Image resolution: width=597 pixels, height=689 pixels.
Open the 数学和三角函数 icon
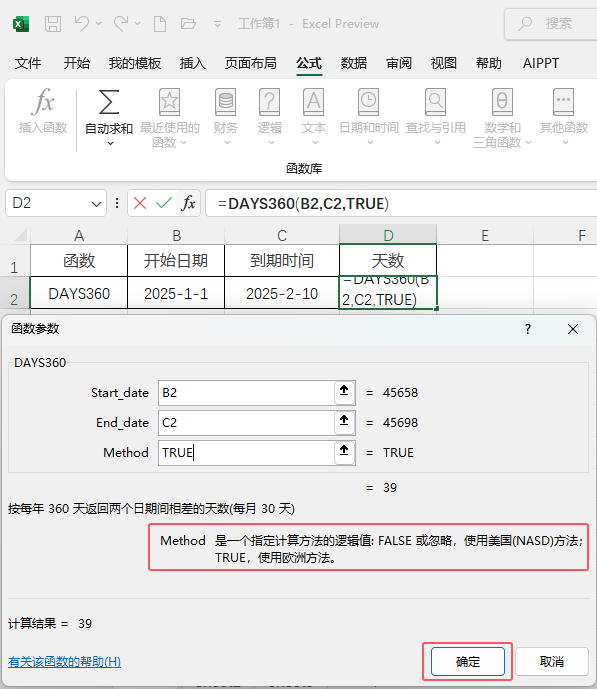(502, 102)
